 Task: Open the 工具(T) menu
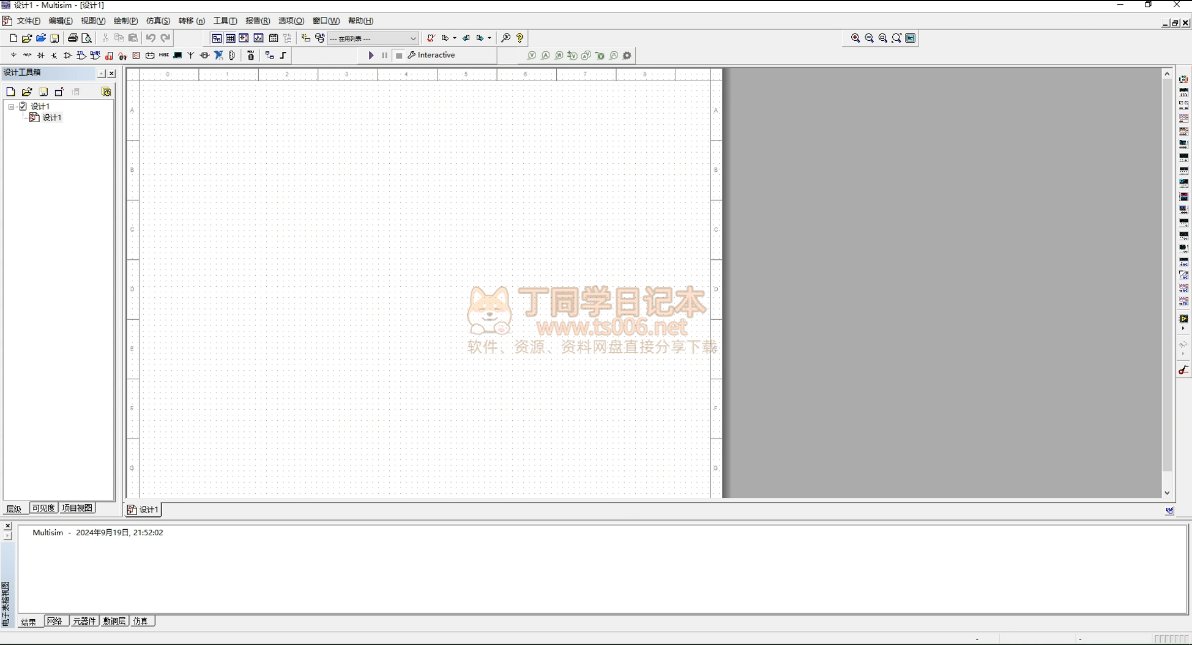(x=225, y=20)
